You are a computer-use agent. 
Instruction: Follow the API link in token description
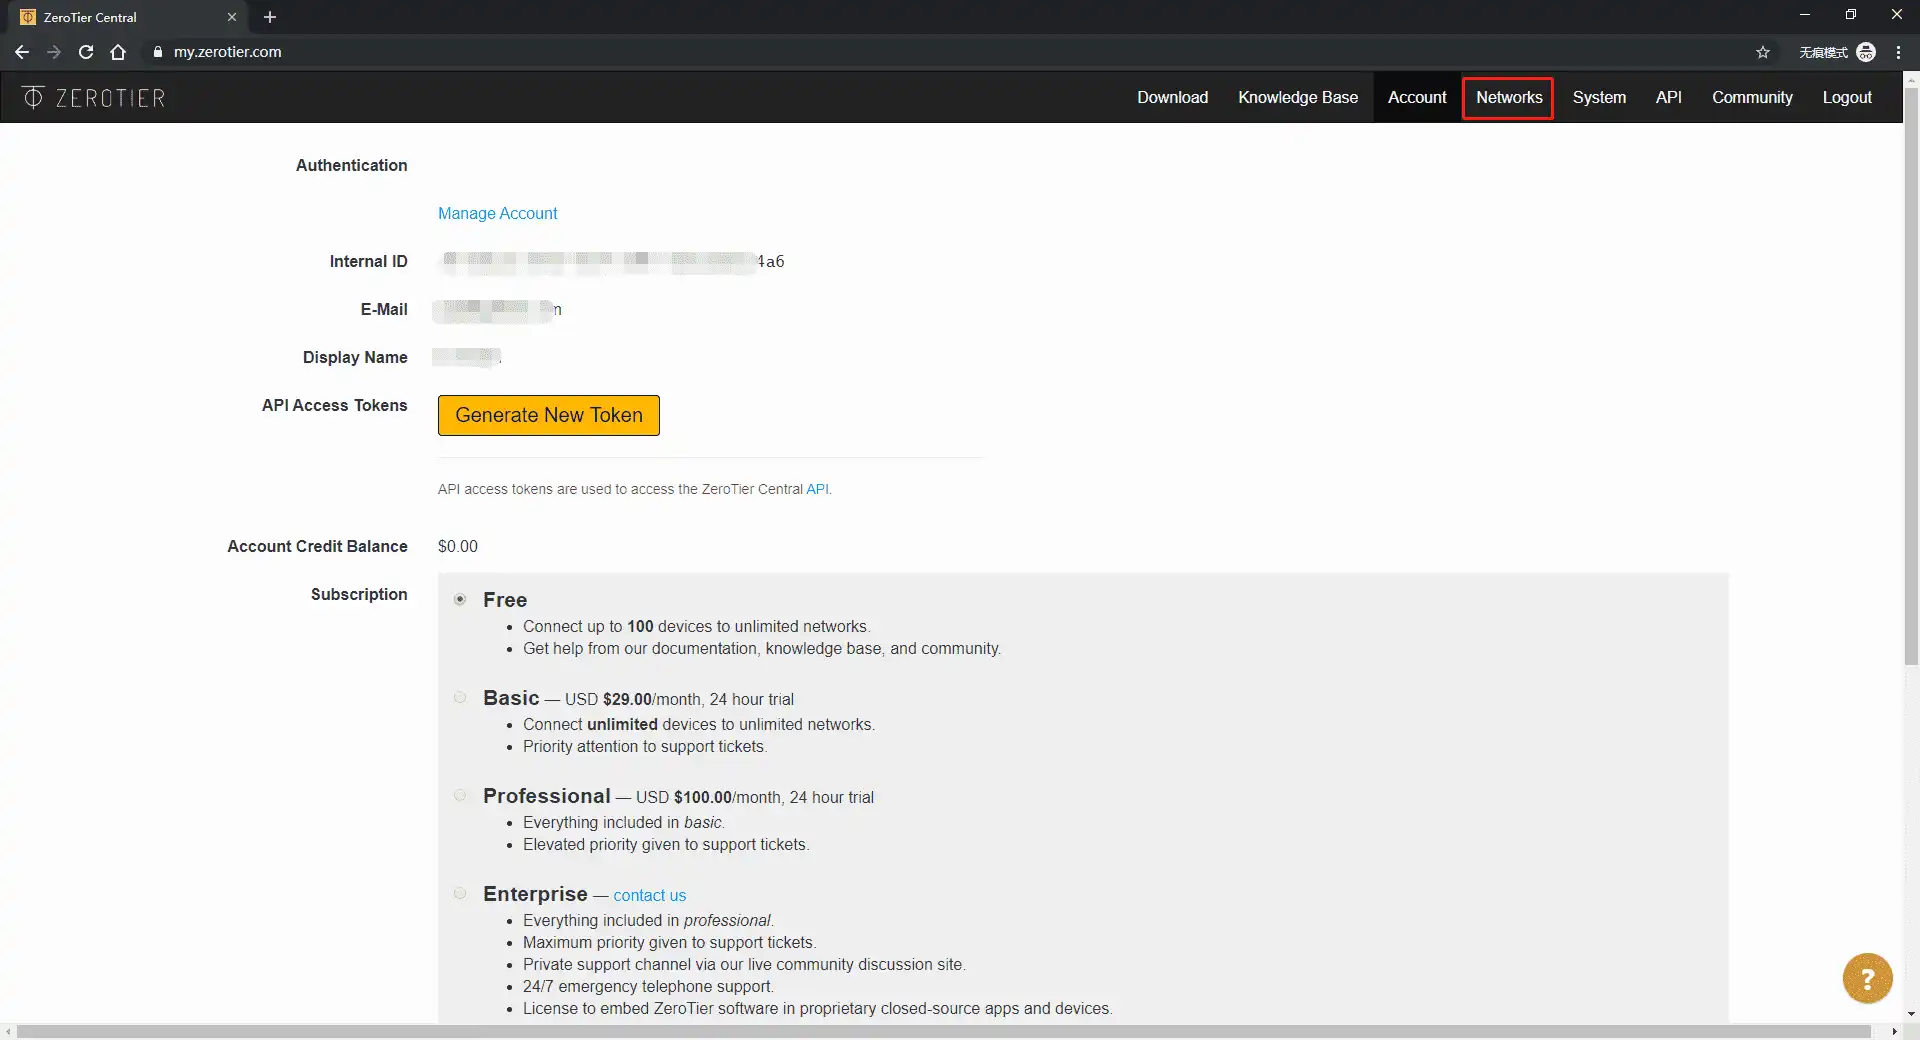tap(817, 489)
